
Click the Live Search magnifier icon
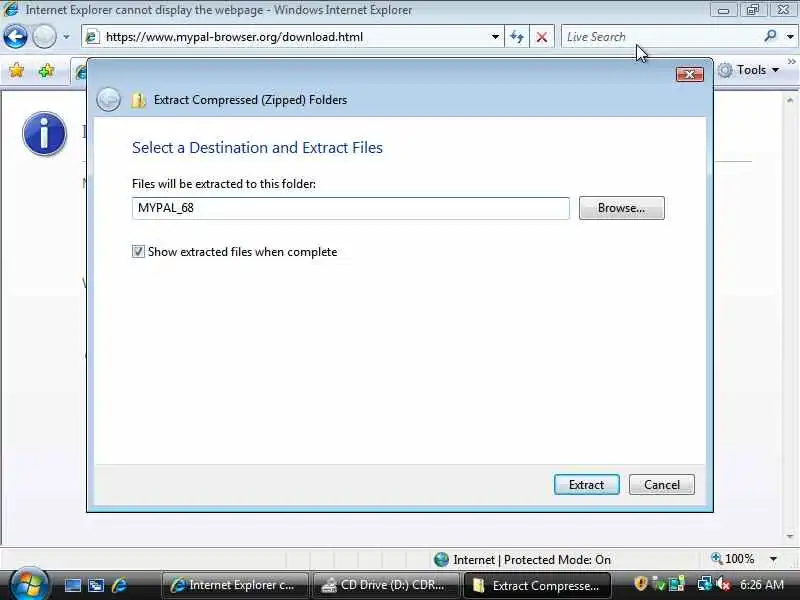tap(770, 36)
